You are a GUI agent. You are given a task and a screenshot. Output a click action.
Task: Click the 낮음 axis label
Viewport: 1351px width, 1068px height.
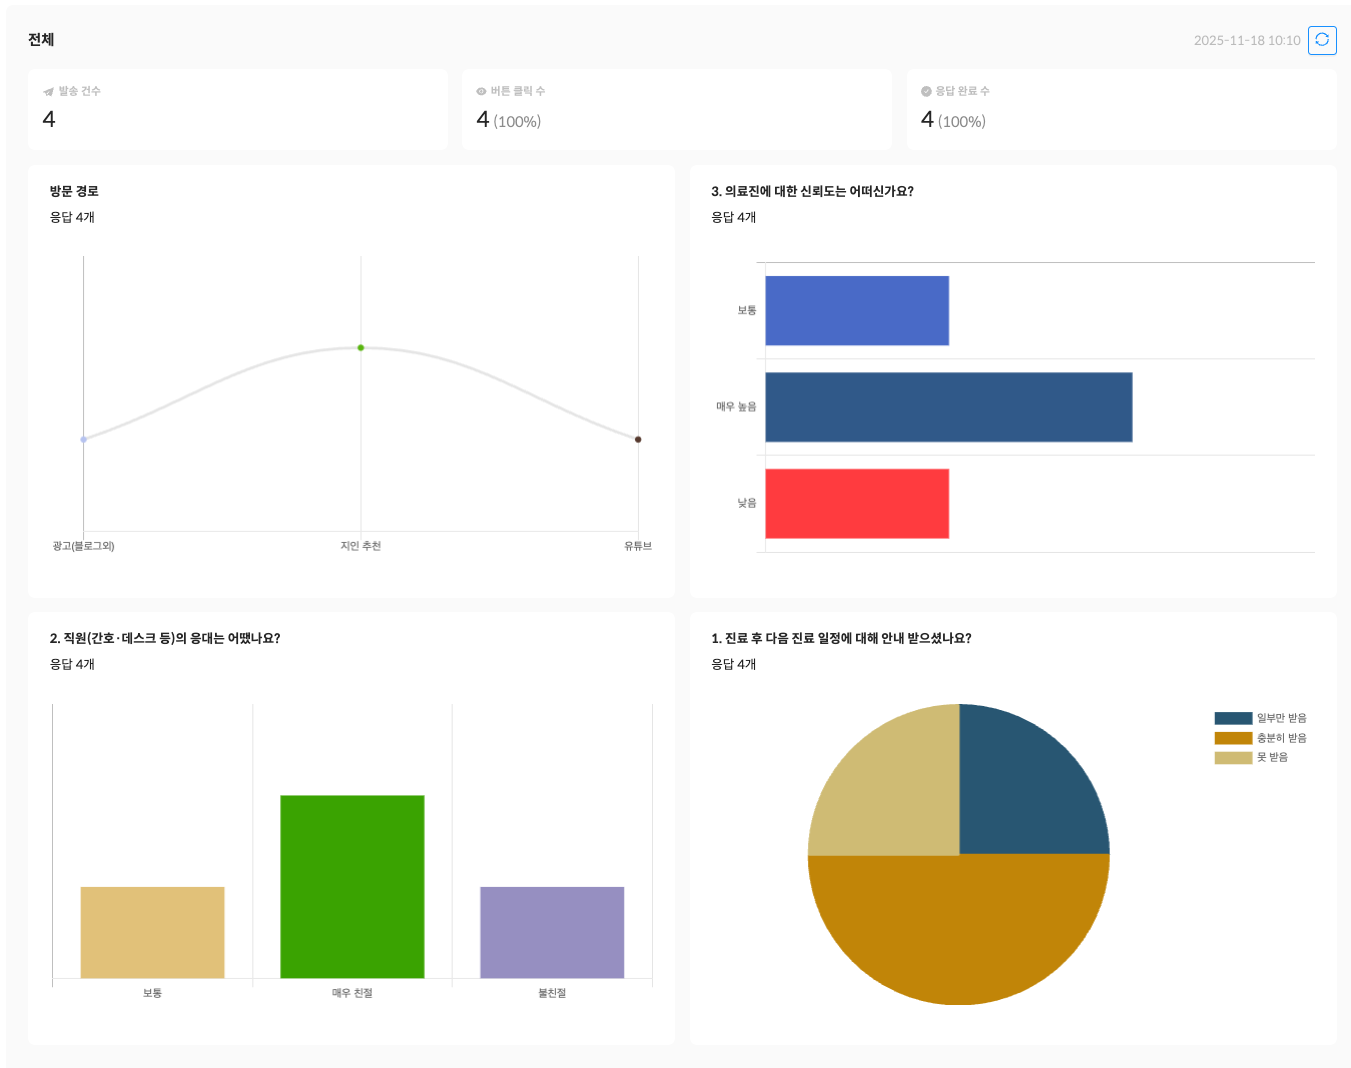747,503
